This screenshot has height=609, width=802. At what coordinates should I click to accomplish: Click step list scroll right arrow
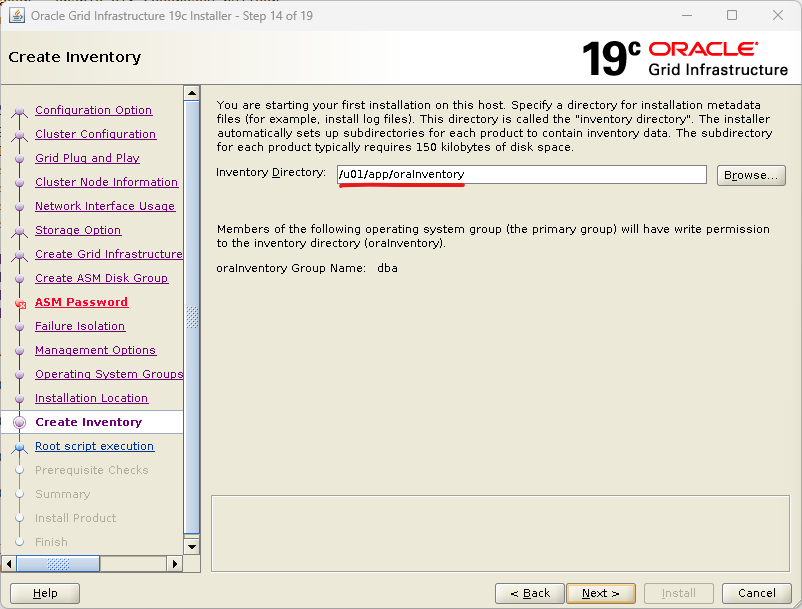(x=175, y=564)
